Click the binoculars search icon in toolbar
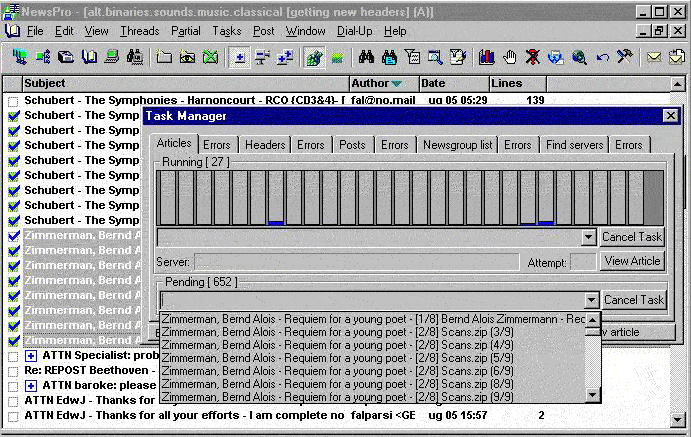Screen dimensions: 691x437 click(367, 57)
